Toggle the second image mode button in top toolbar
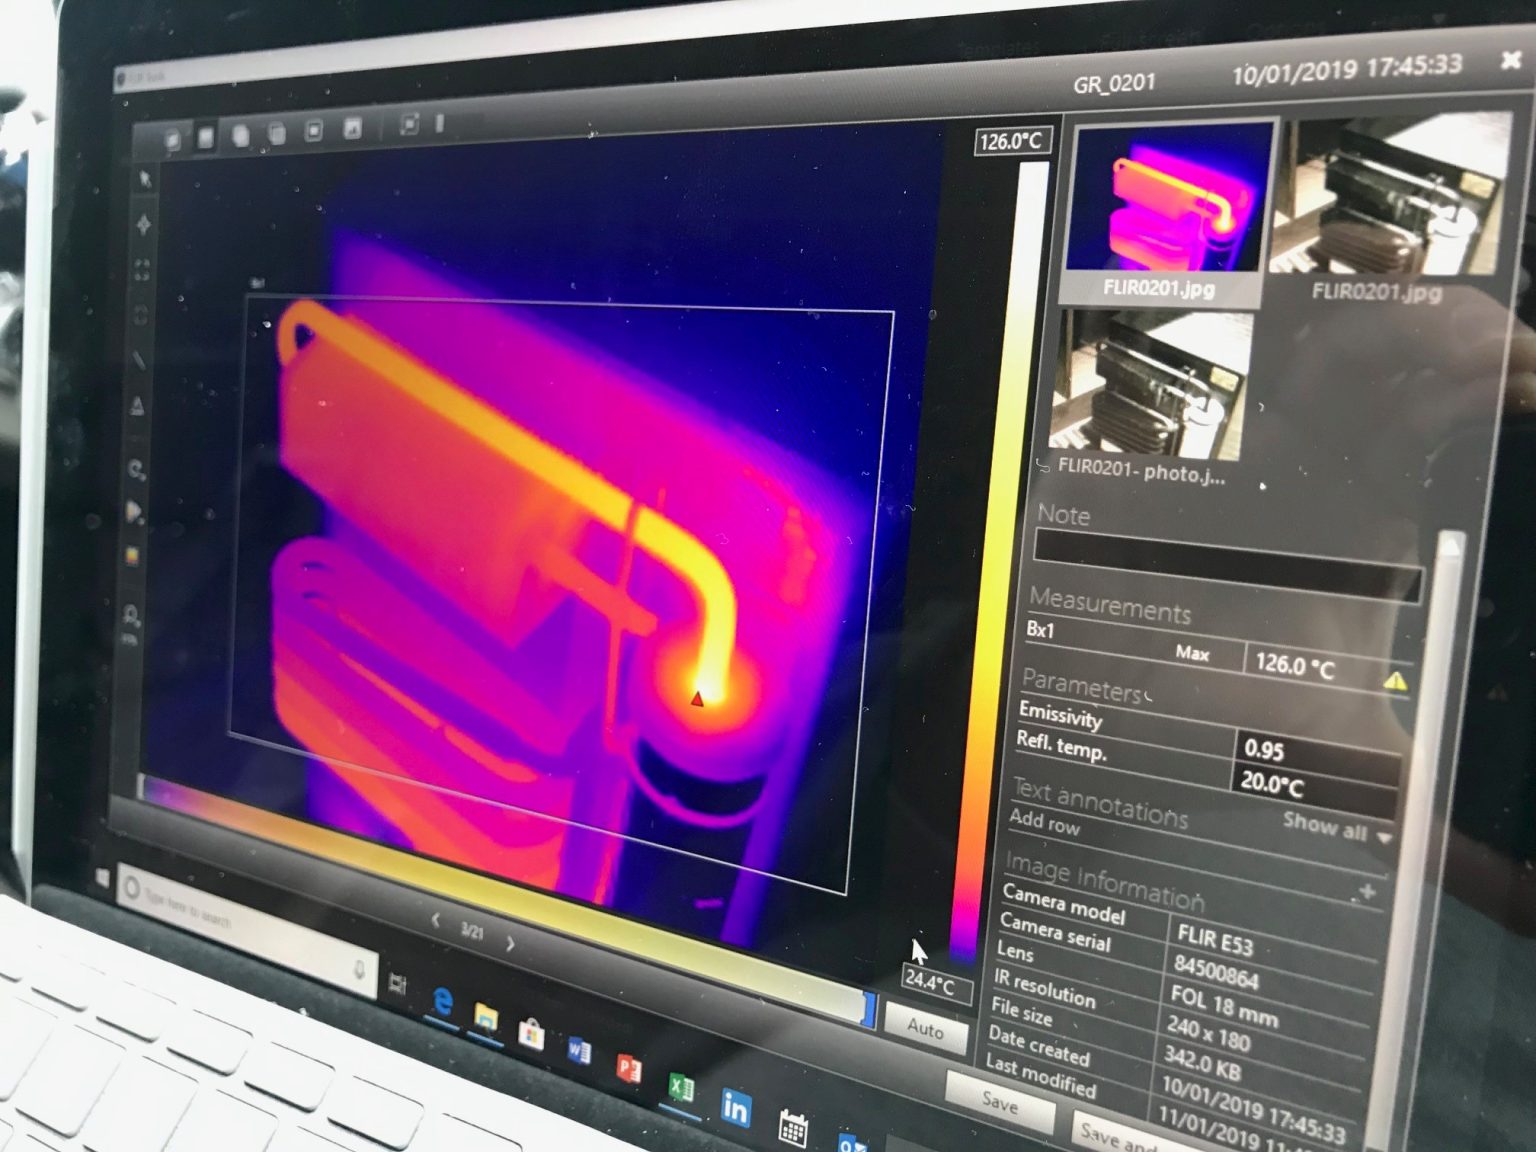Image resolution: width=1536 pixels, height=1152 pixels. [x=206, y=136]
